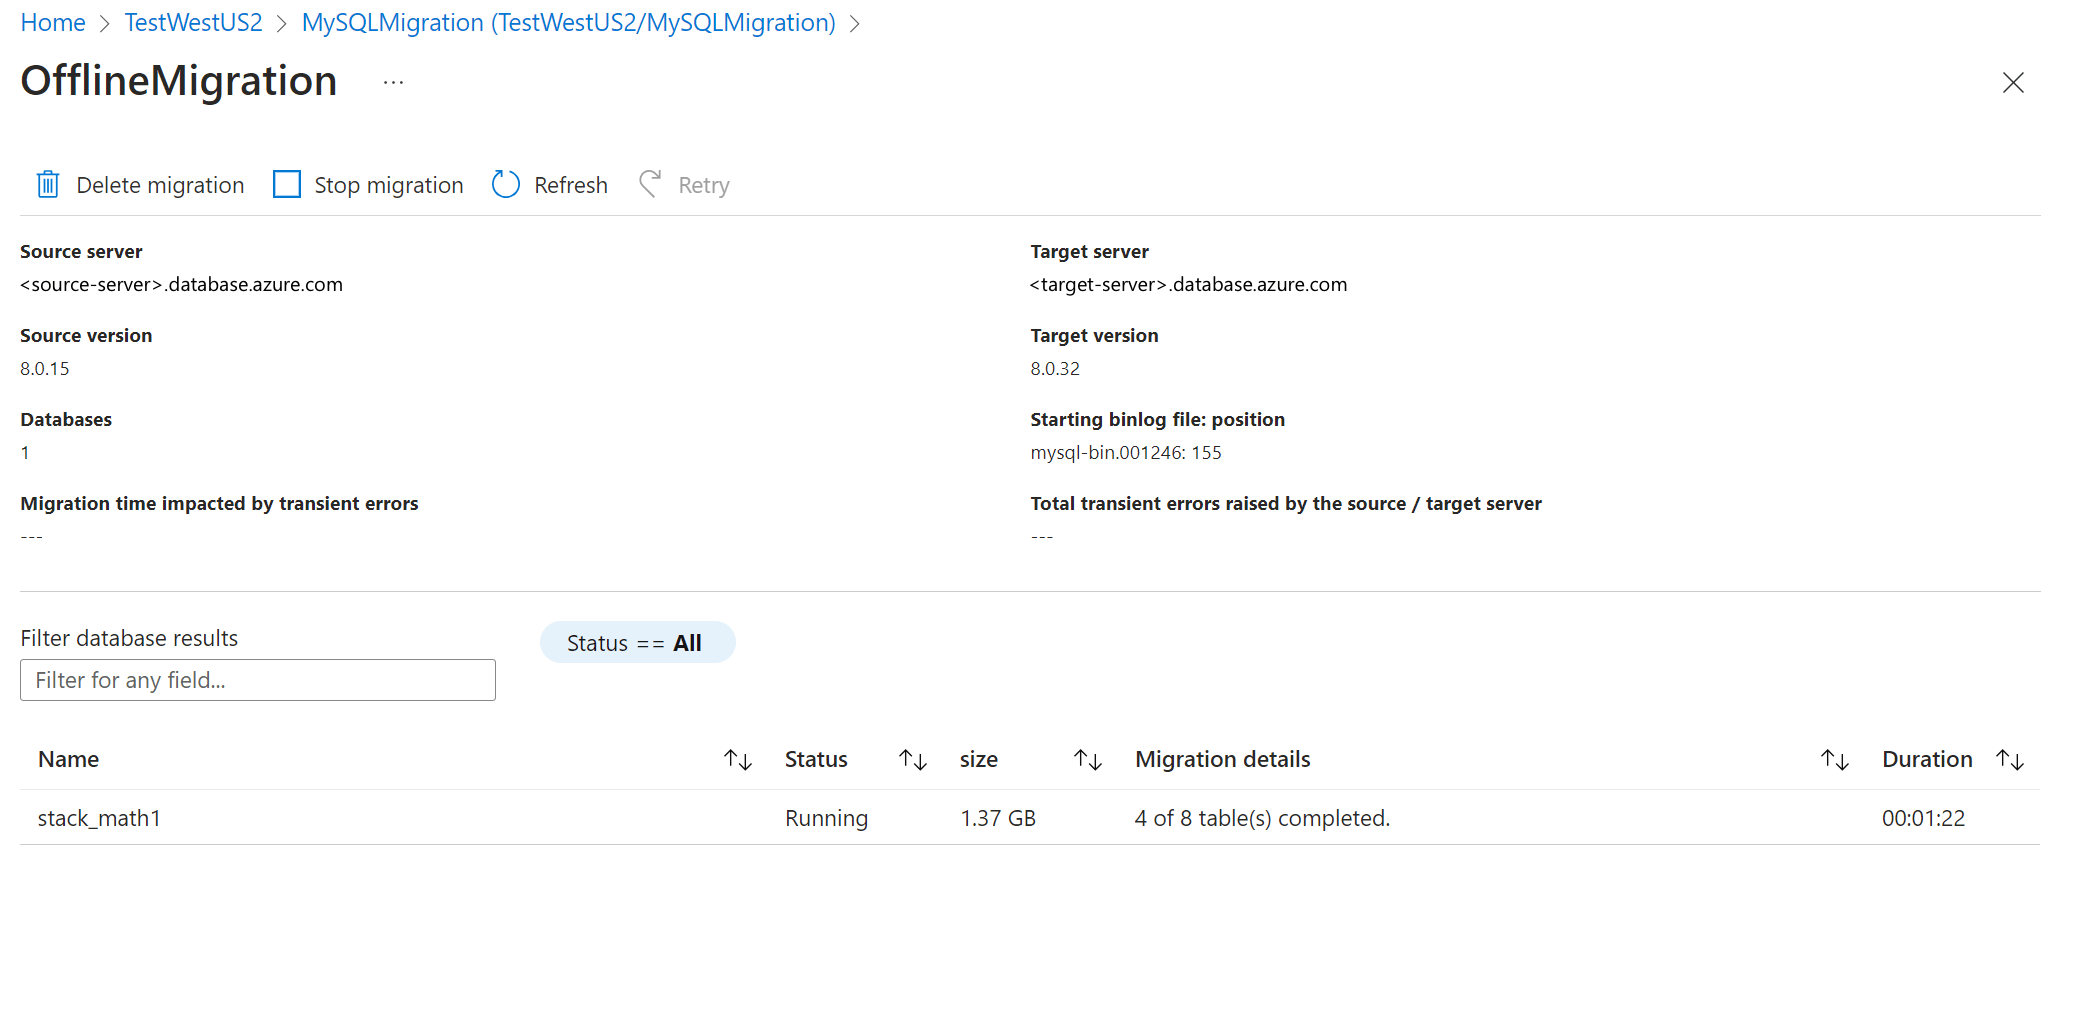Click the Refresh button label

coord(571,185)
